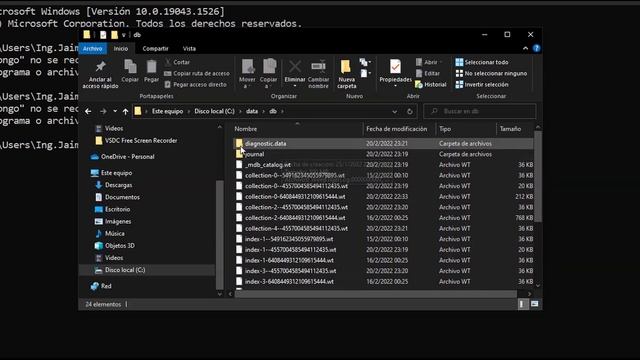The width and height of the screenshot is (640, 360).
Task: Click Cortar scissors option
Action: 178,62
